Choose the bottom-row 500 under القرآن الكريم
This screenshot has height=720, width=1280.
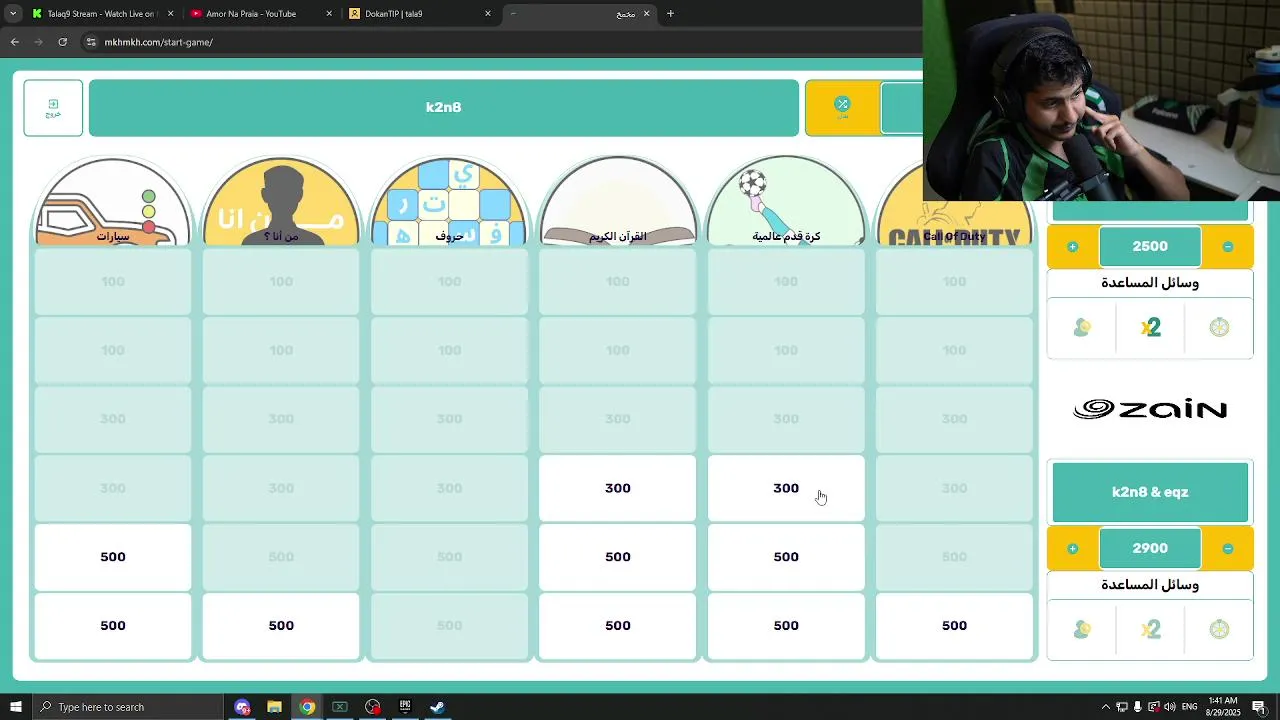point(618,626)
